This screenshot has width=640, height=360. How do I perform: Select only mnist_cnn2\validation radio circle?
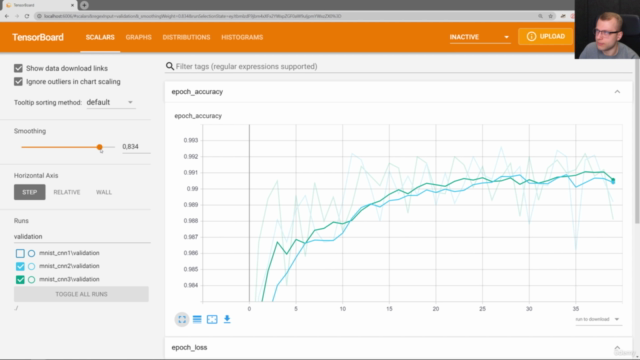(x=31, y=266)
